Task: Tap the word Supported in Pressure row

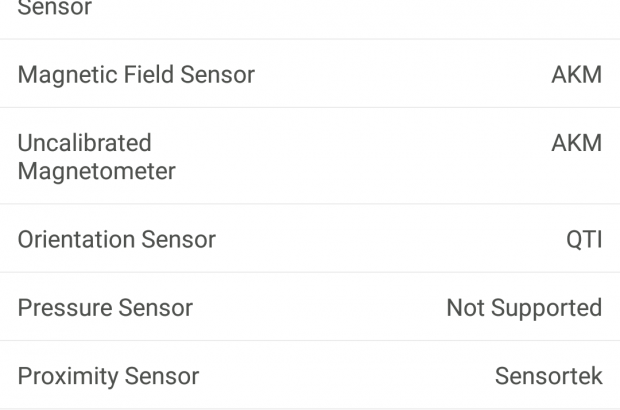Action: (x=544, y=308)
